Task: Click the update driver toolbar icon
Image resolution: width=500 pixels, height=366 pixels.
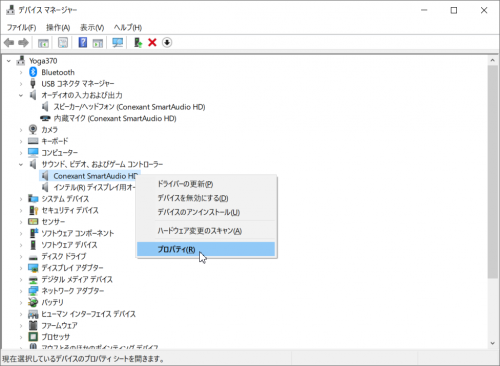Action: tap(138, 43)
